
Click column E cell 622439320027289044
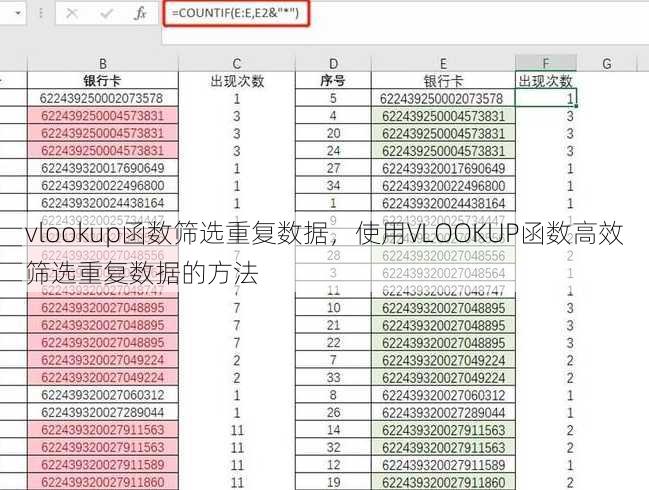pos(443,412)
